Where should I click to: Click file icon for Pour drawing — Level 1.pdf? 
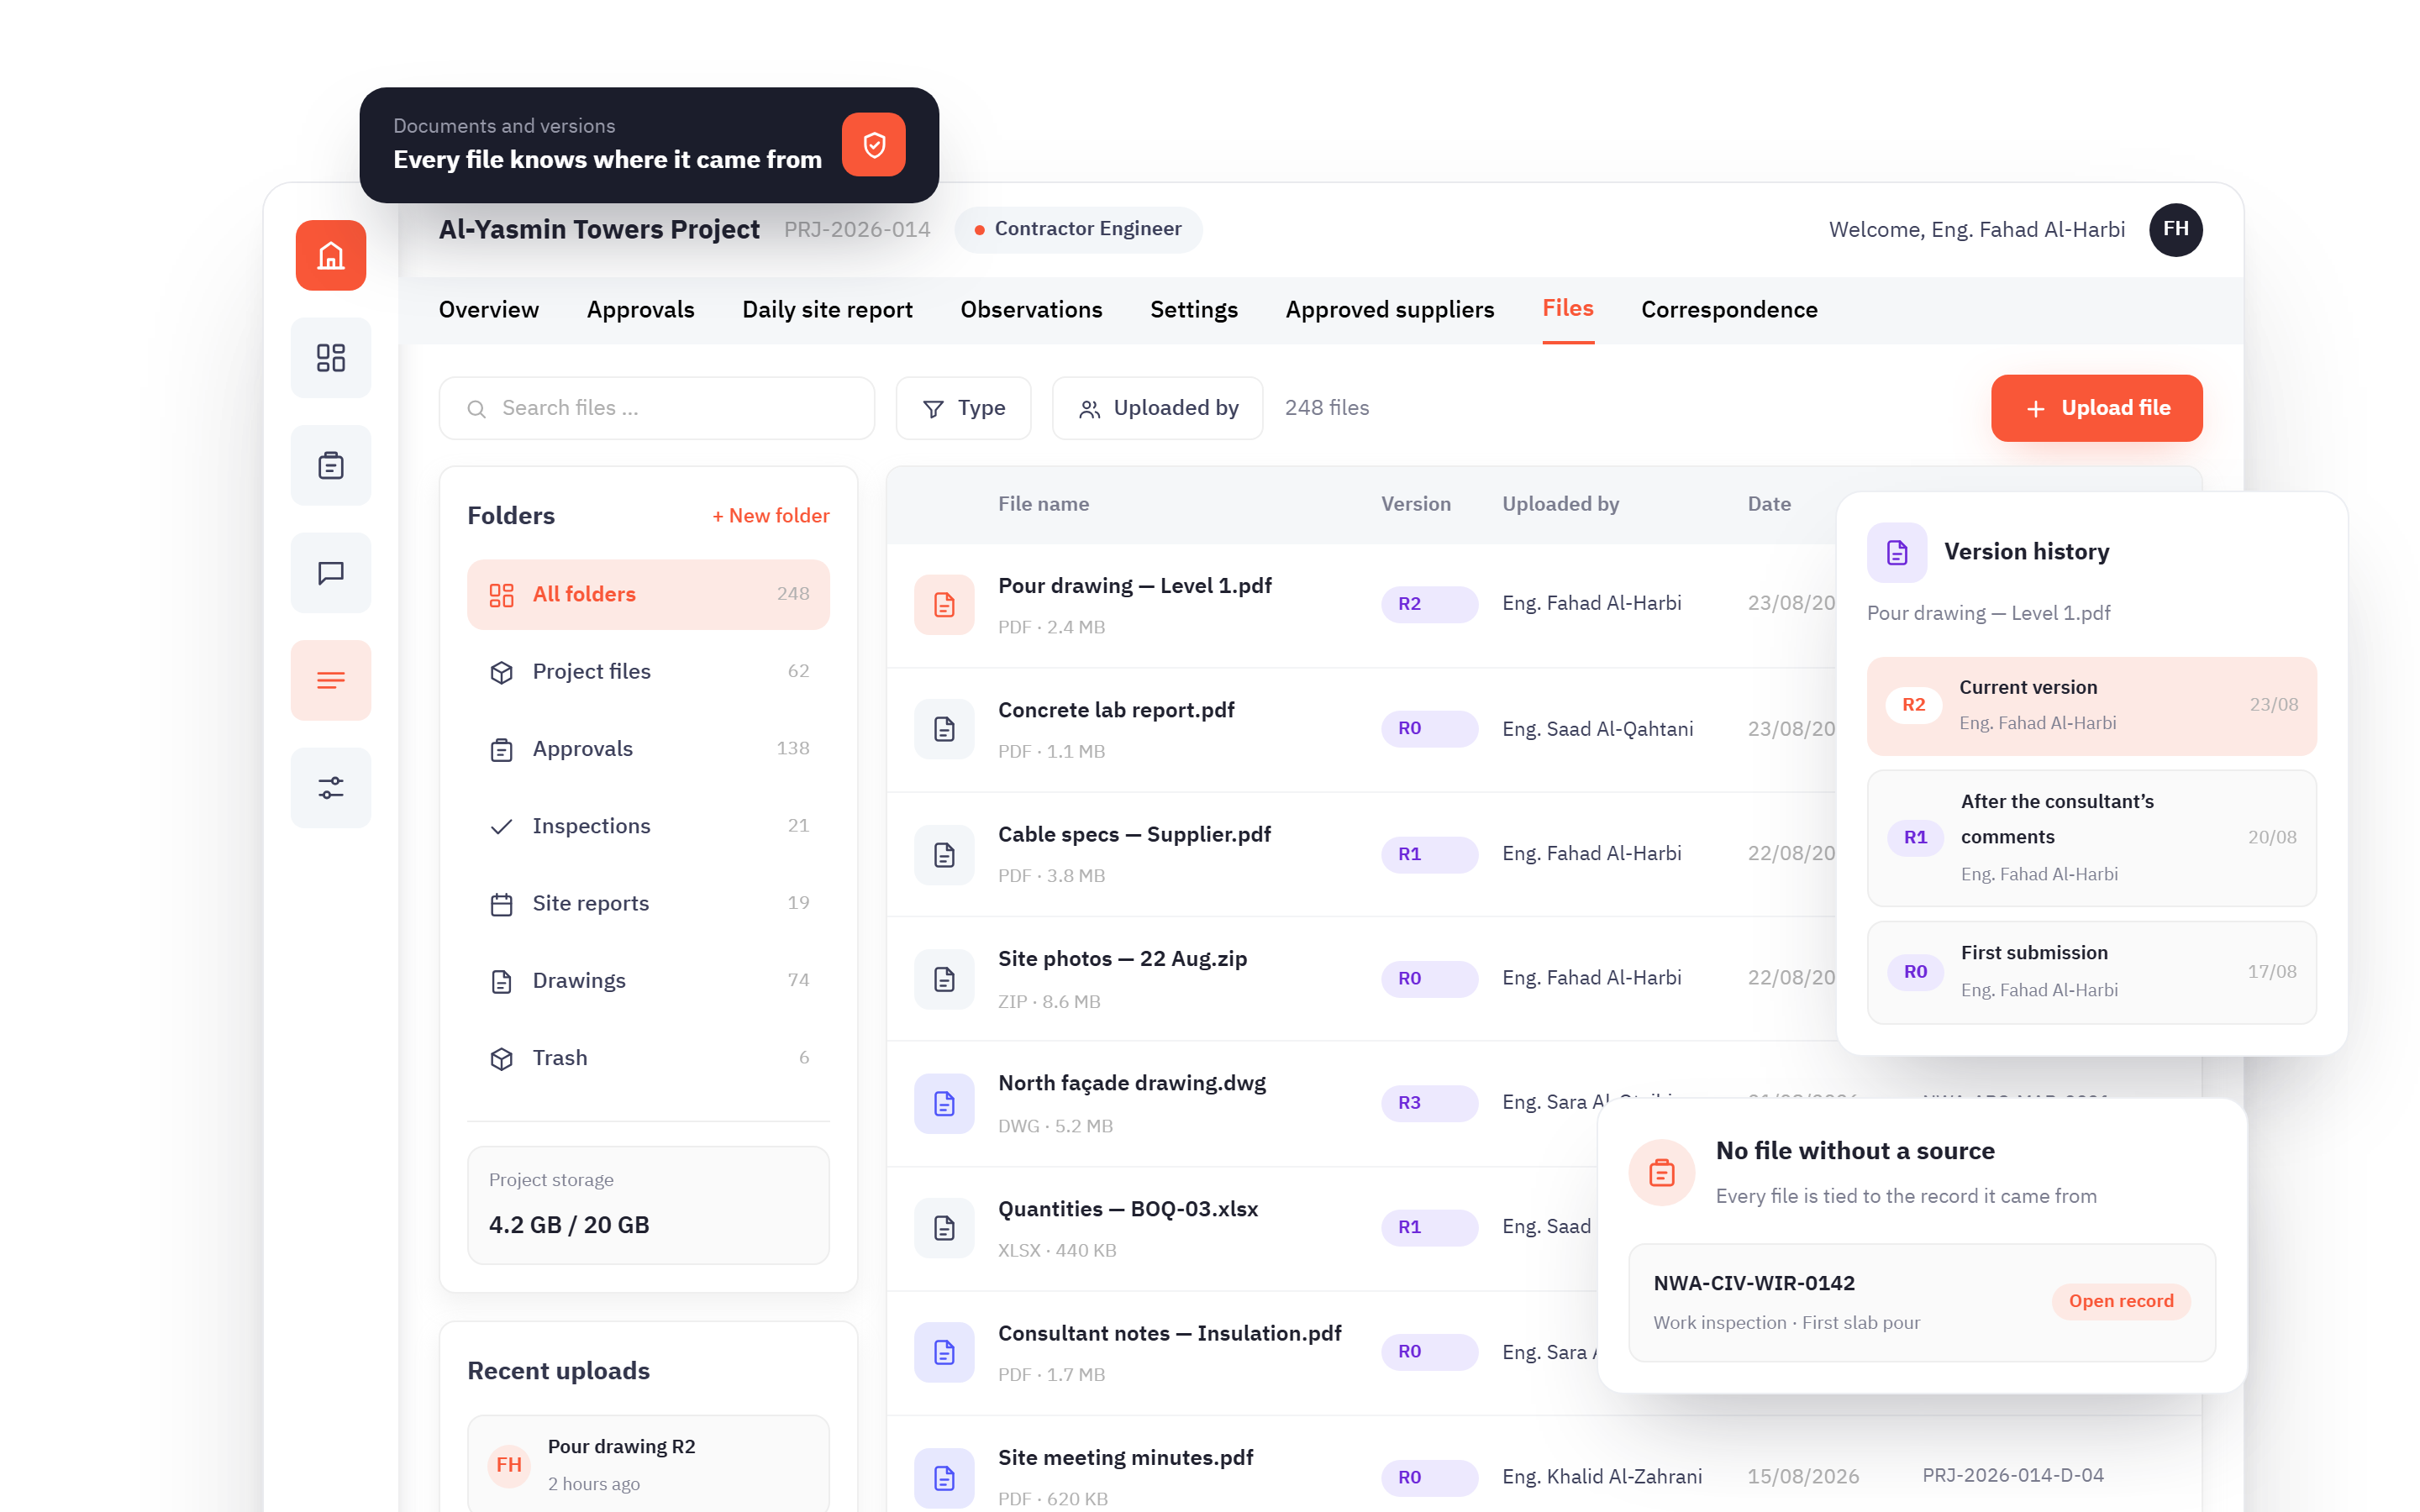coord(944,605)
